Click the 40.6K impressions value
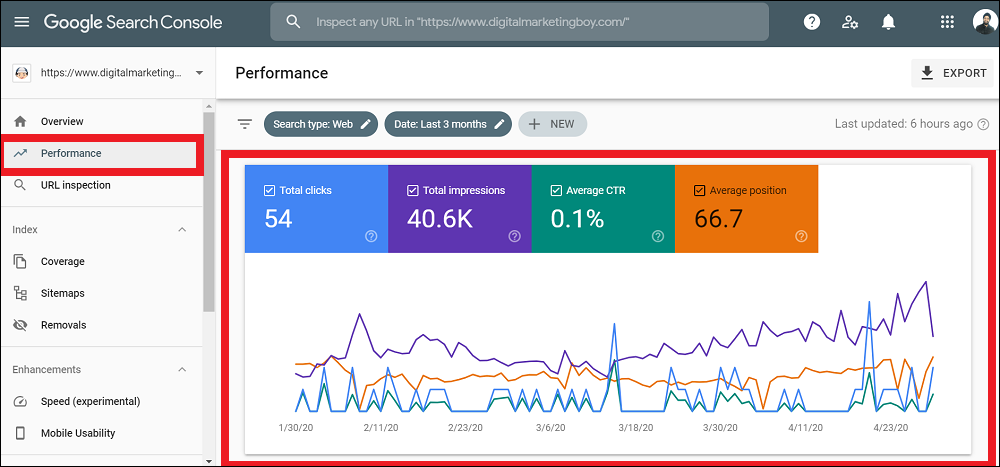The width and height of the screenshot is (1000, 467). (x=440, y=219)
